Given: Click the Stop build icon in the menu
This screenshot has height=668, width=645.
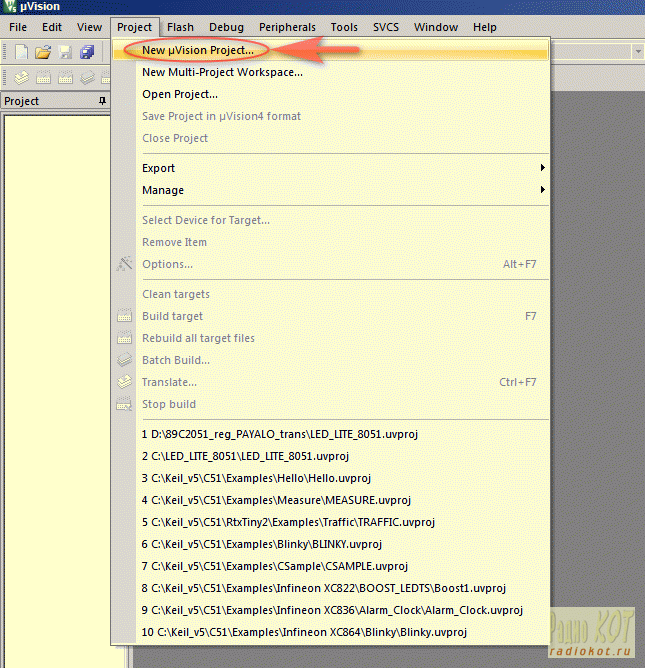Looking at the screenshot, I should pos(124,404).
